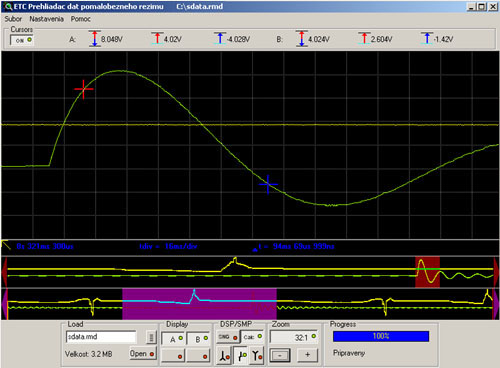Toggle the Calc mode button
This screenshot has width=500, height=368.
point(252,337)
